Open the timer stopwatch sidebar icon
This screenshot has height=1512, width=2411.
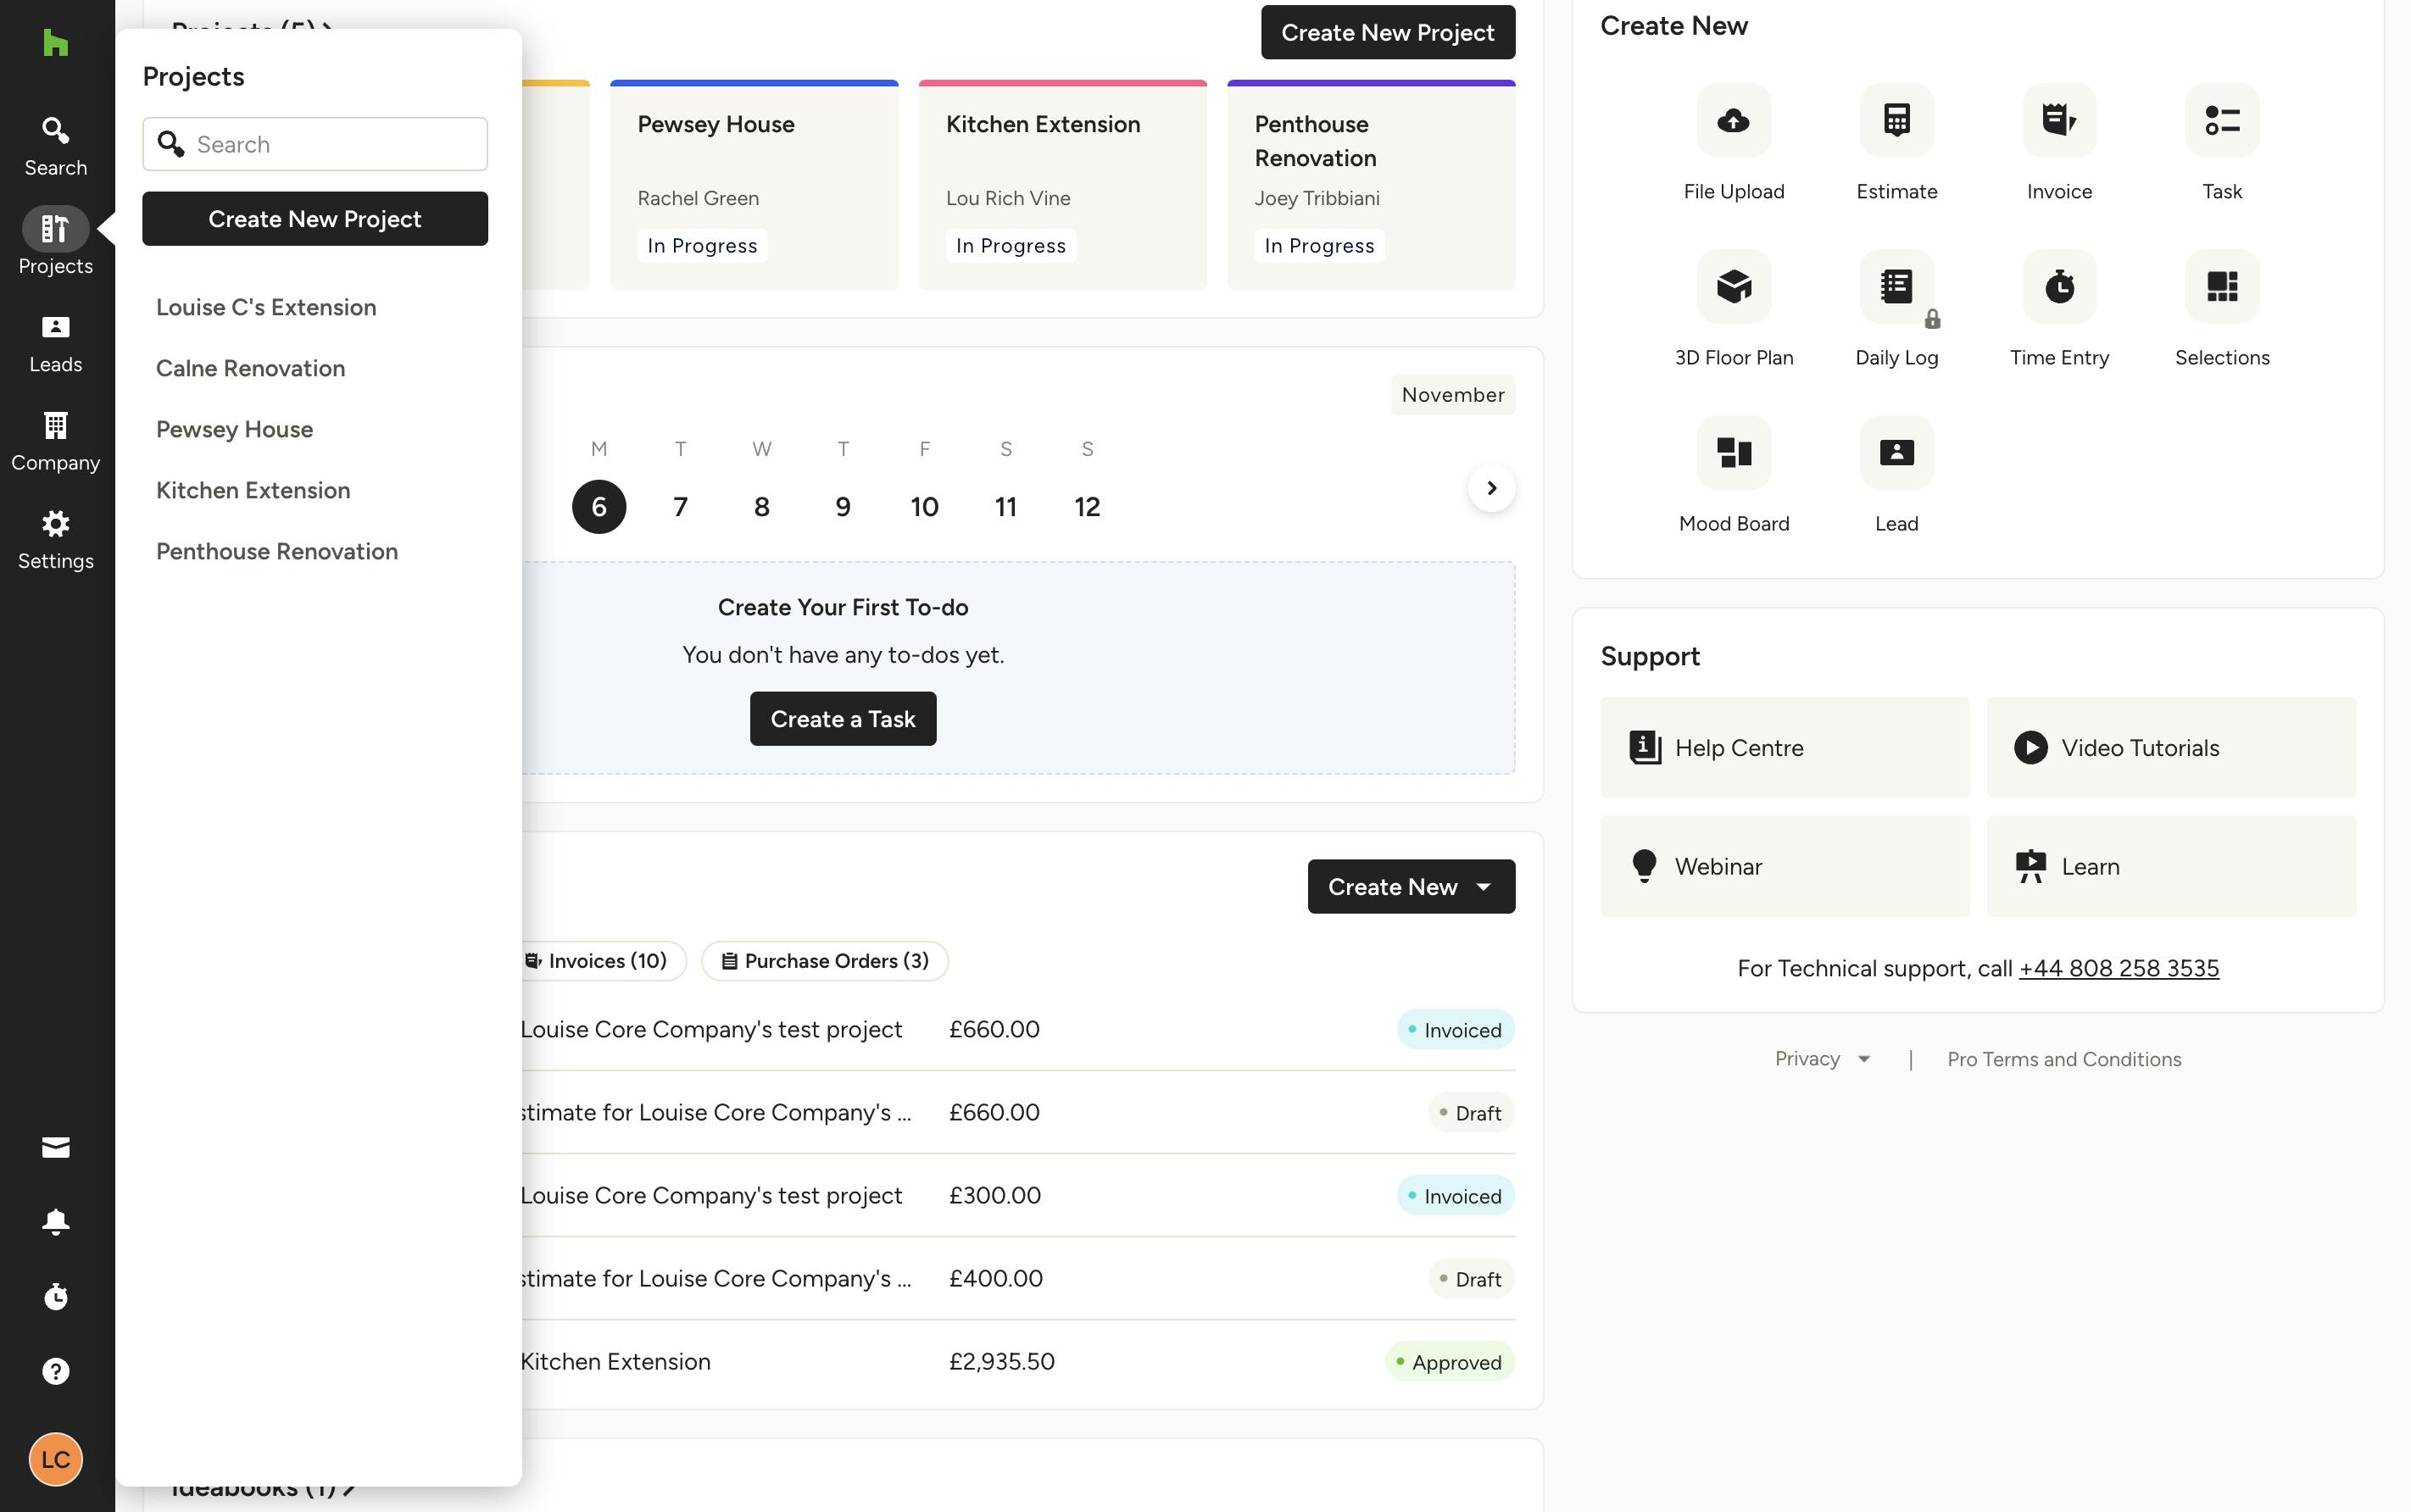coord(55,1296)
